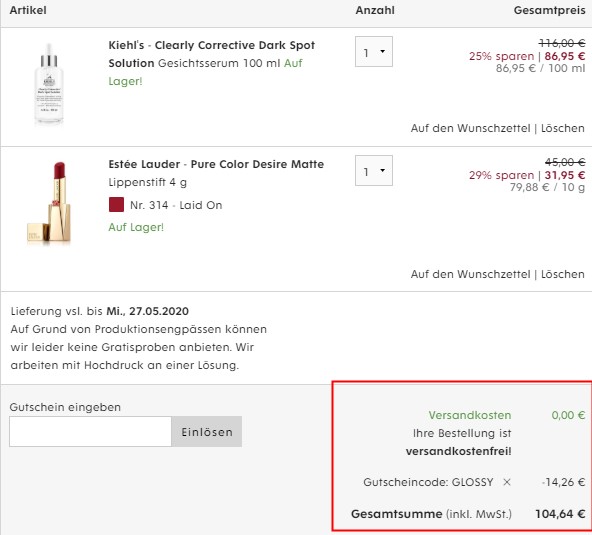Image resolution: width=592 pixels, height=535 pixels.
Task: Open the Estée Lauder Pure Color Desire title
Action: click(216, 164)
